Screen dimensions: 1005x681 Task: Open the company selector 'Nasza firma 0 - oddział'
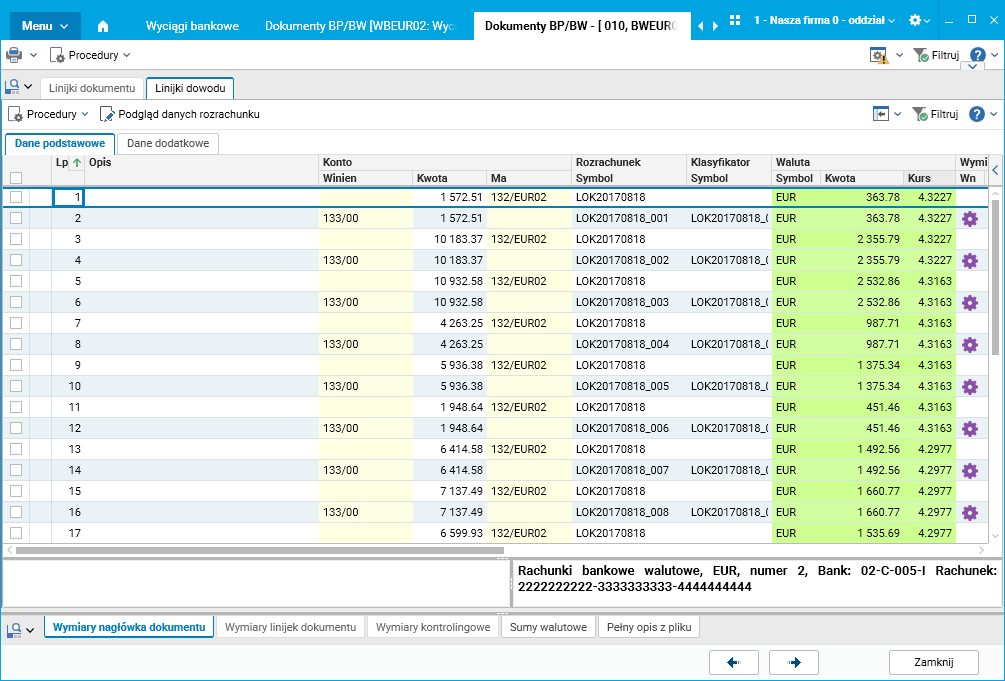pyautogui.click(x=824, y=20)
